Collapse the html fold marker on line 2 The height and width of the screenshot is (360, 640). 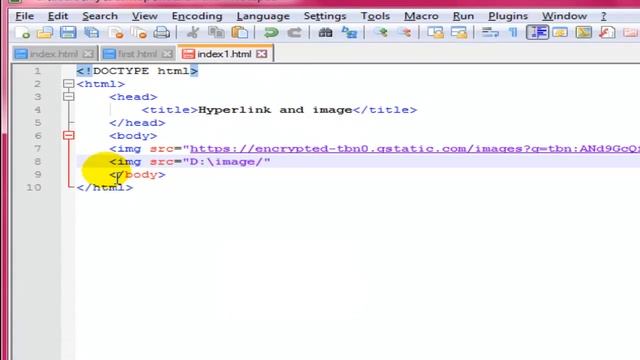[x=69, y=84]
